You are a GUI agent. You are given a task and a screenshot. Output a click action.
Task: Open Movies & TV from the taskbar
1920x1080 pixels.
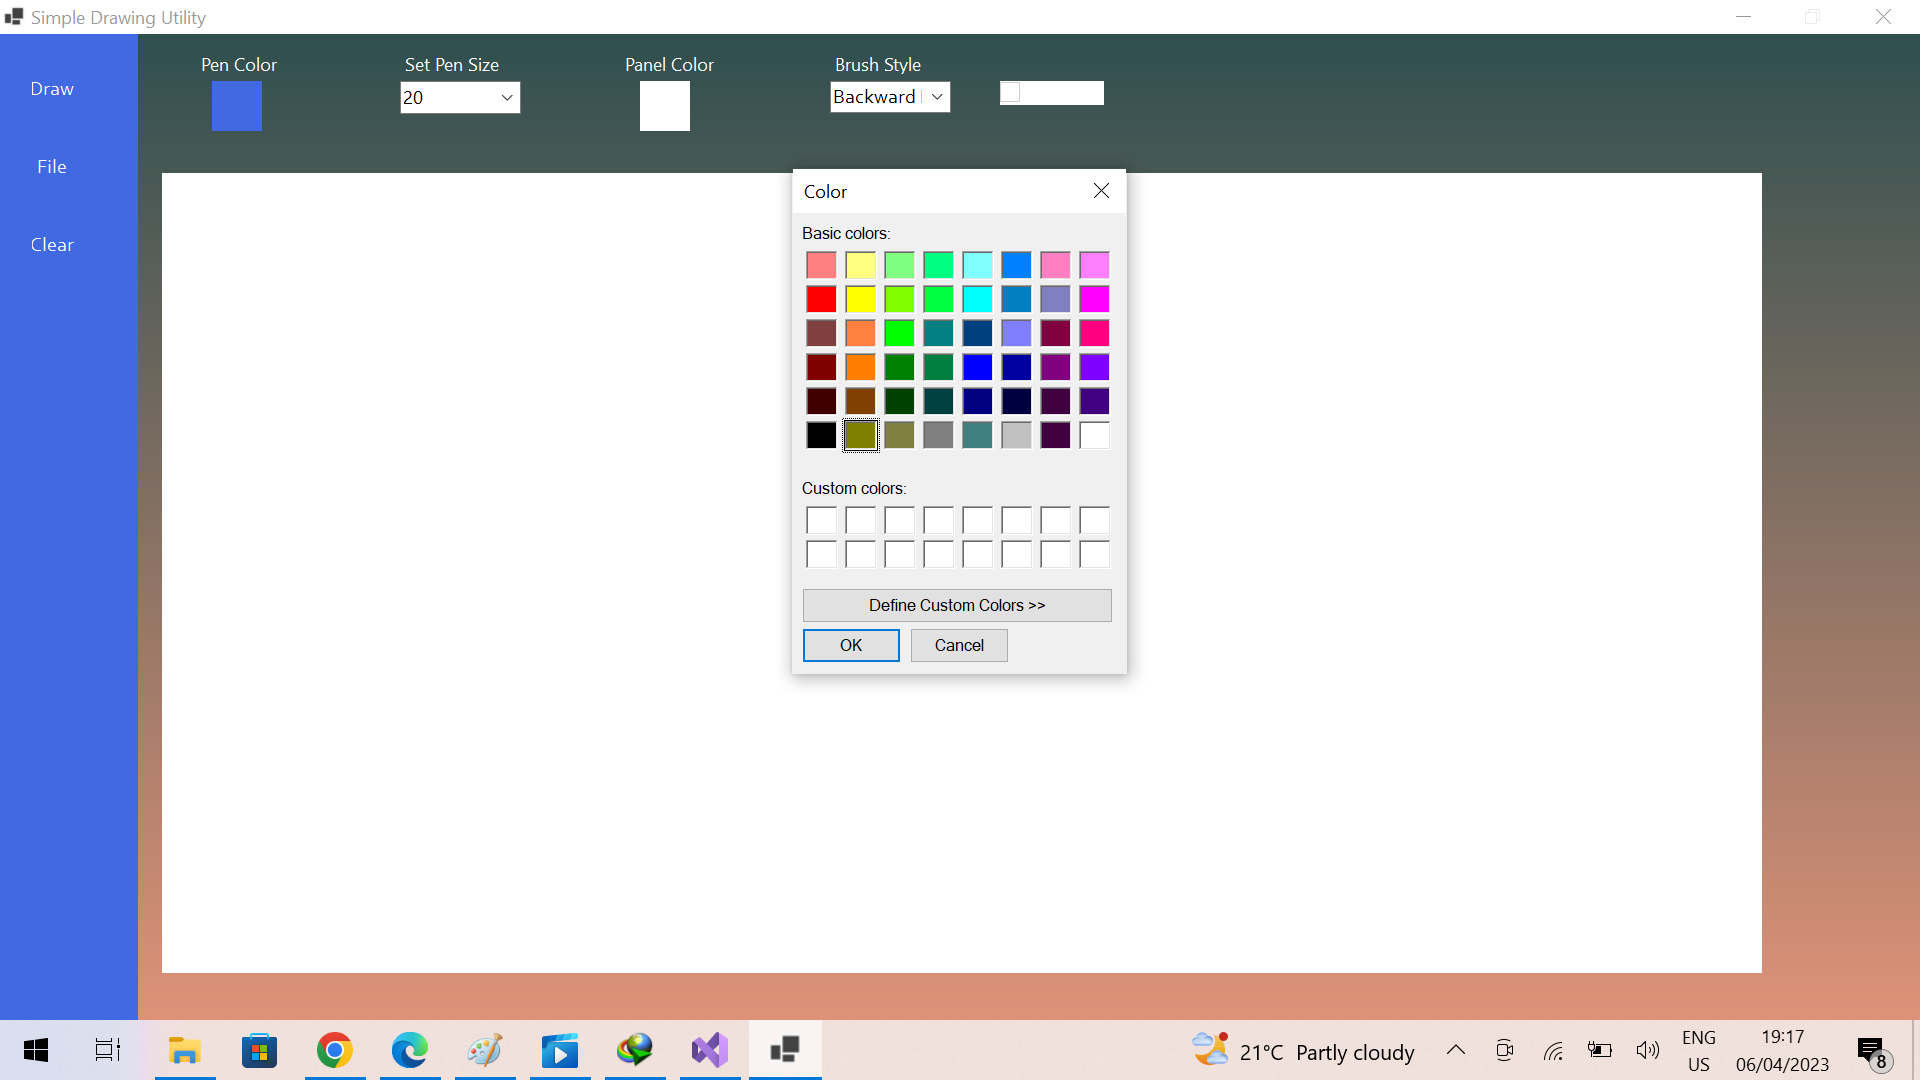[560, 1050]
